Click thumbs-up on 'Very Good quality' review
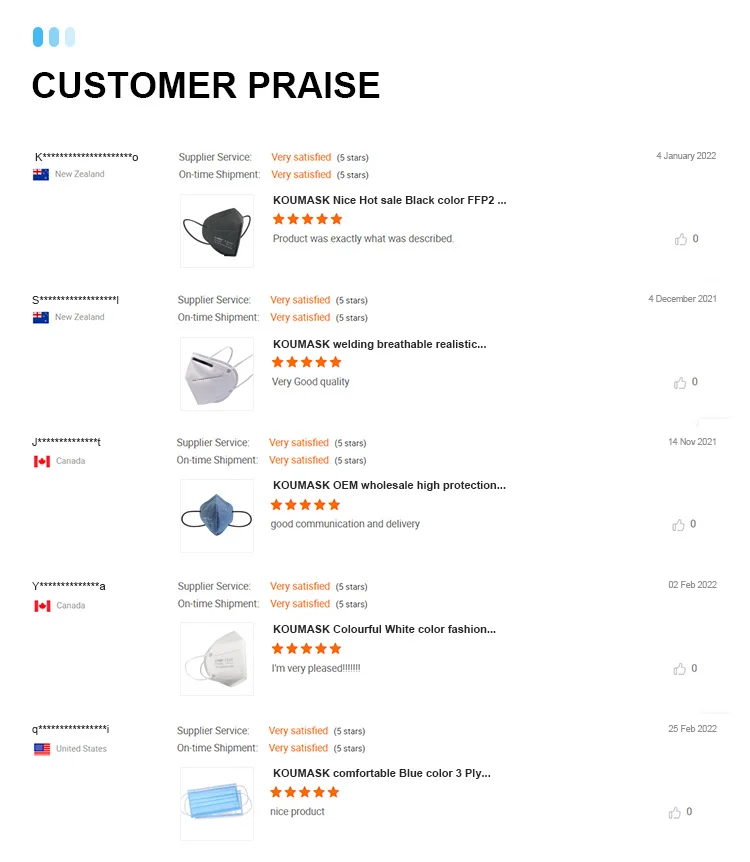Viewport: 750px width, 862px height. tap(680, 382)
